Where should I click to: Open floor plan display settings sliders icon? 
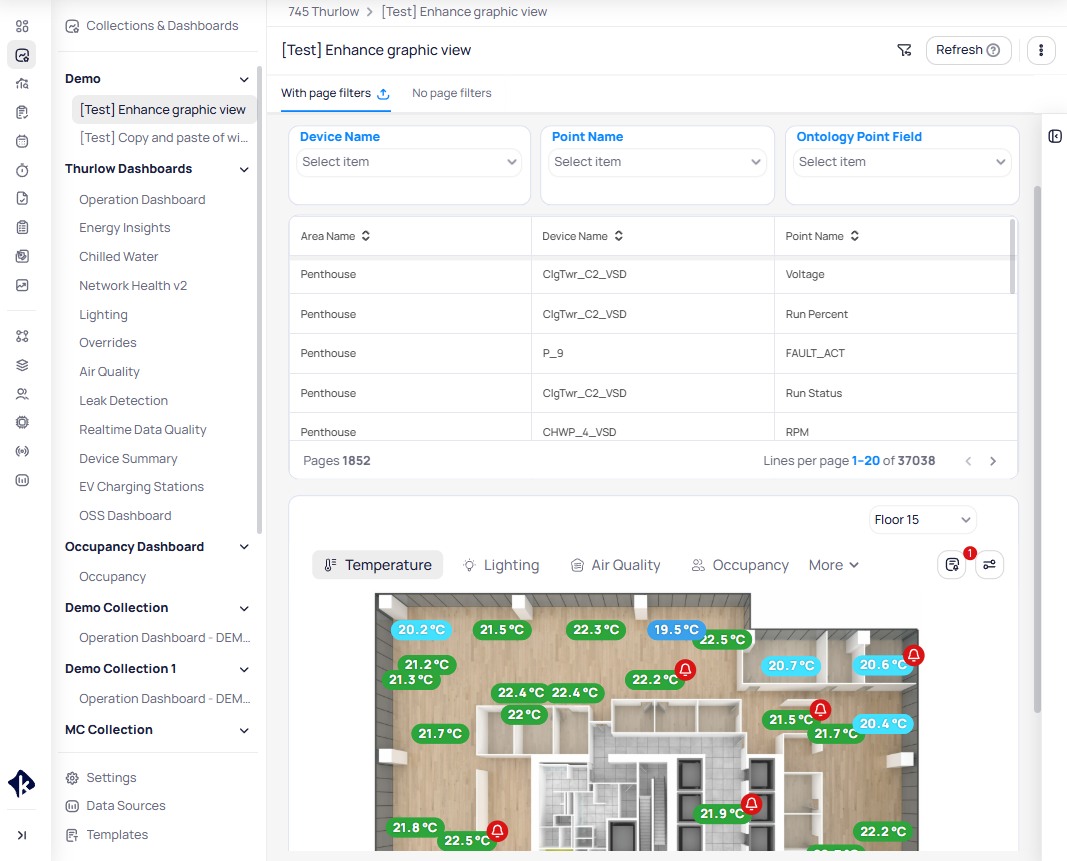(989, 565)
